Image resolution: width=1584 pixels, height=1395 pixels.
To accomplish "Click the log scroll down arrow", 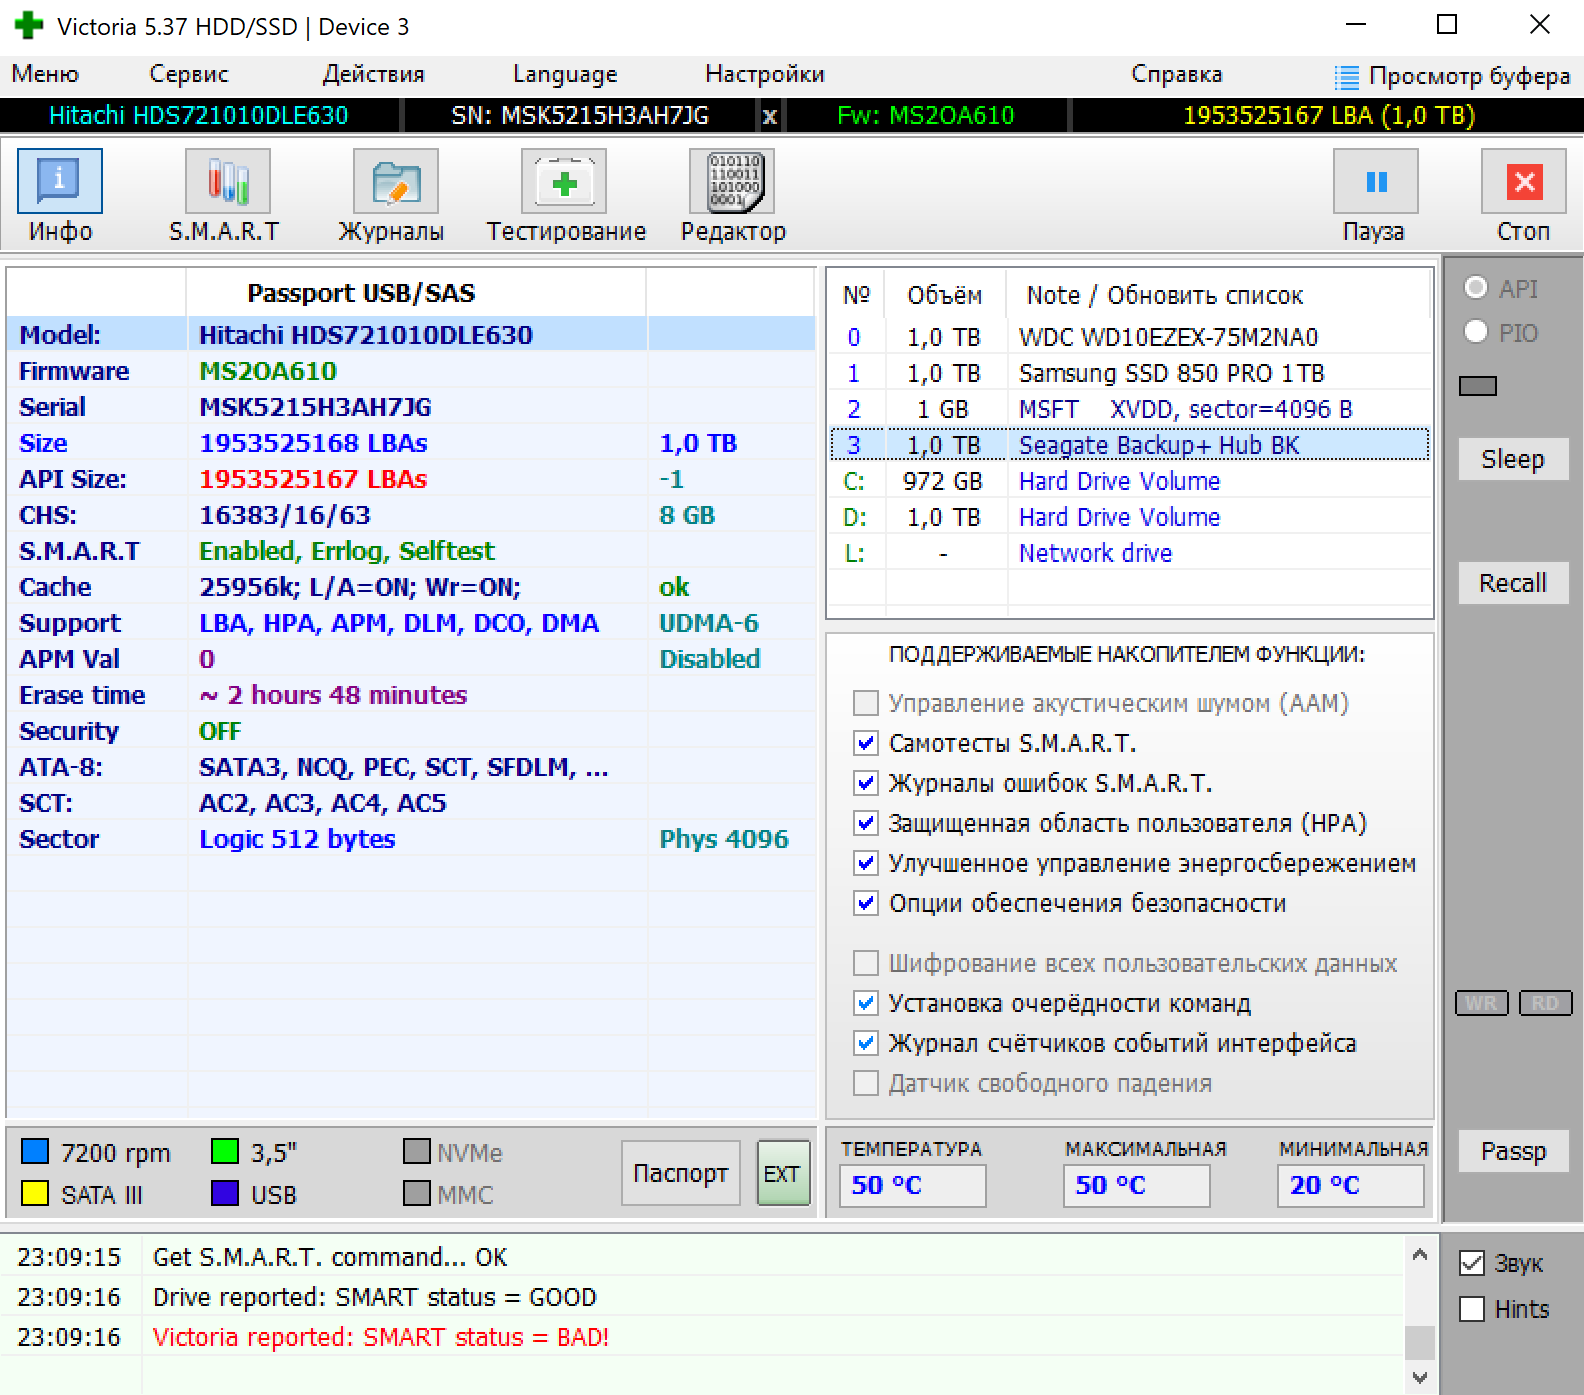I will [x=1419, y=1377].
